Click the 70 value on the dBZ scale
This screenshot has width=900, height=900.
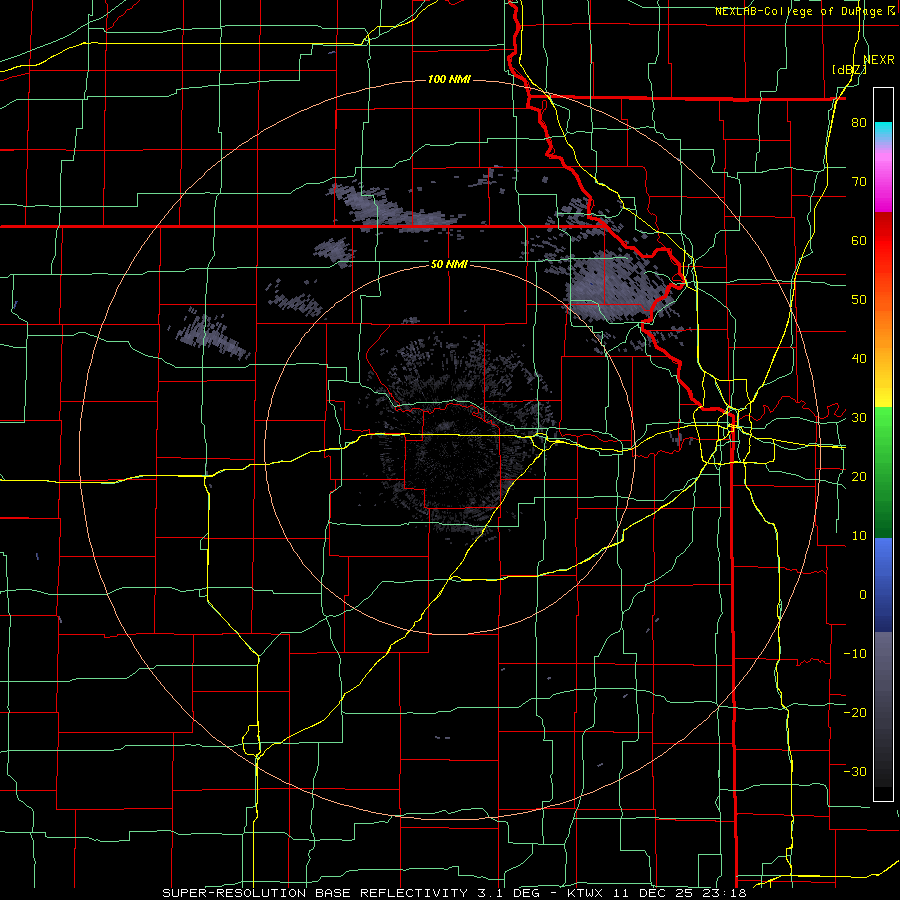click(859, 182)
